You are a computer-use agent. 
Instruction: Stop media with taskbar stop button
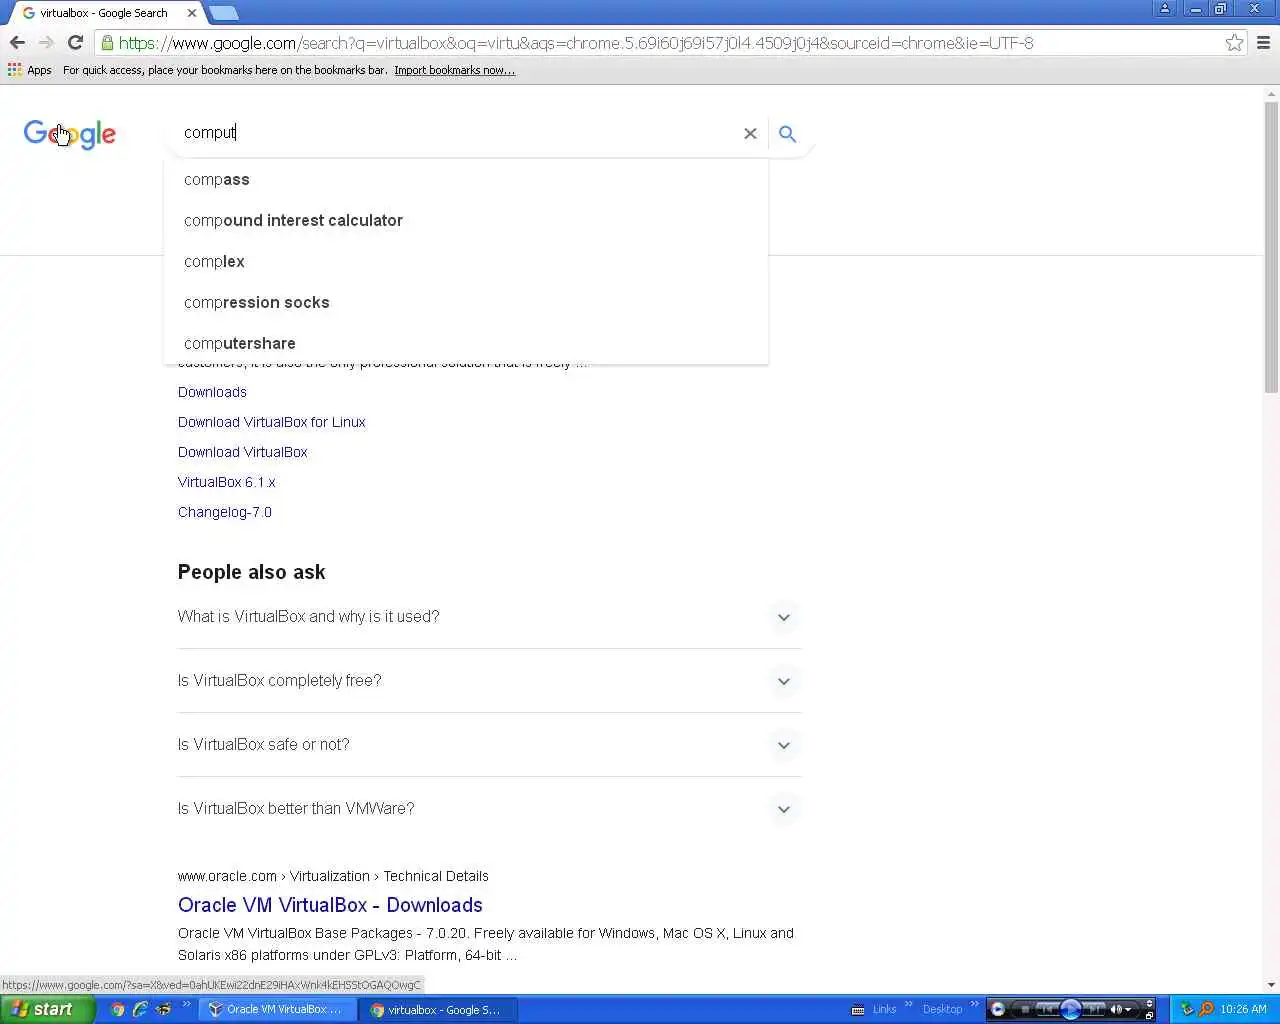point(1024,1009)
